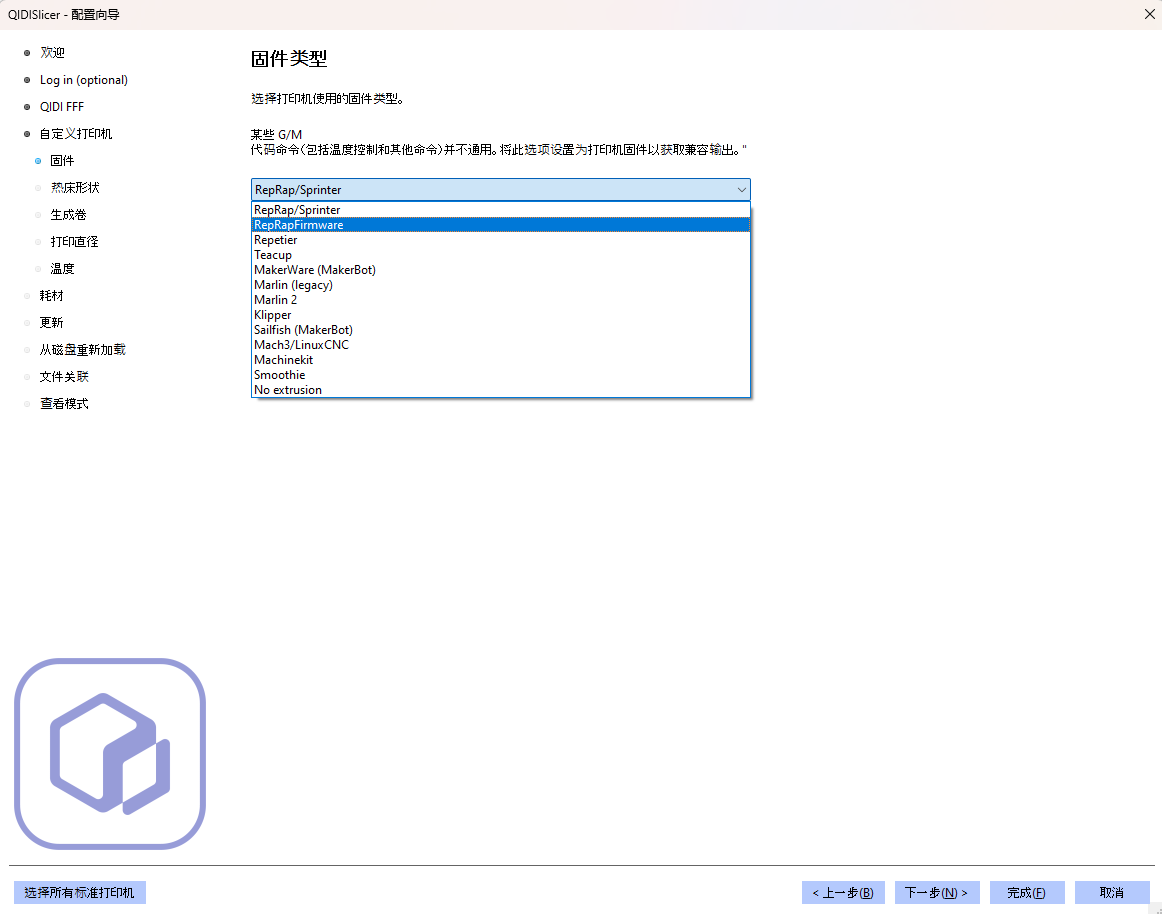Select Marlin 2 firmware
The height and width of the screenshot is (914, 1162).
(x=501, y=299)
